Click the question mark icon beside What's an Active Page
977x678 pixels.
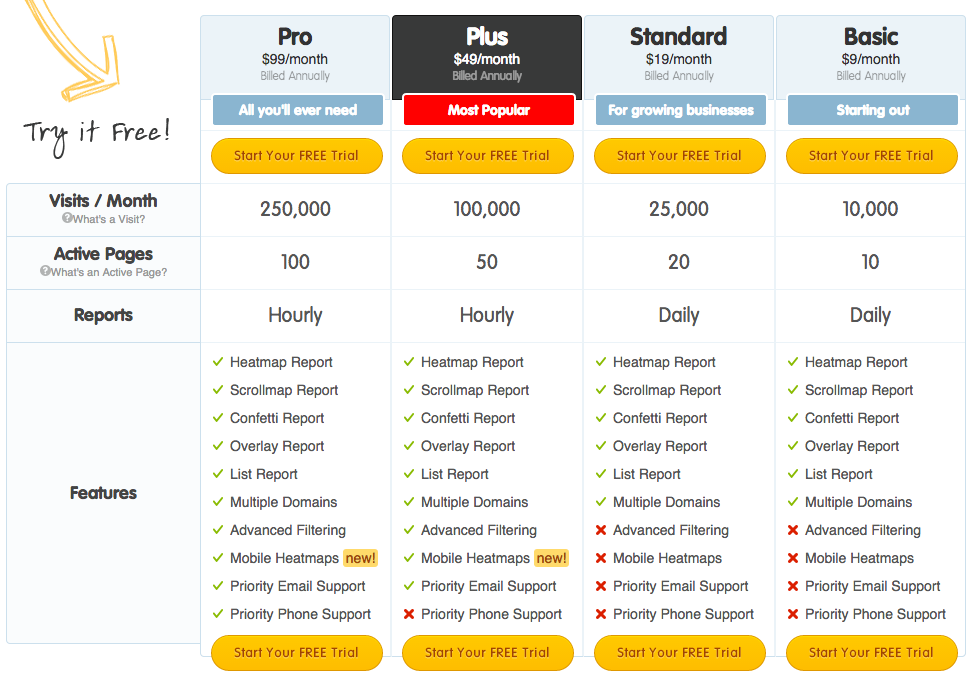(x=45, y=272)
